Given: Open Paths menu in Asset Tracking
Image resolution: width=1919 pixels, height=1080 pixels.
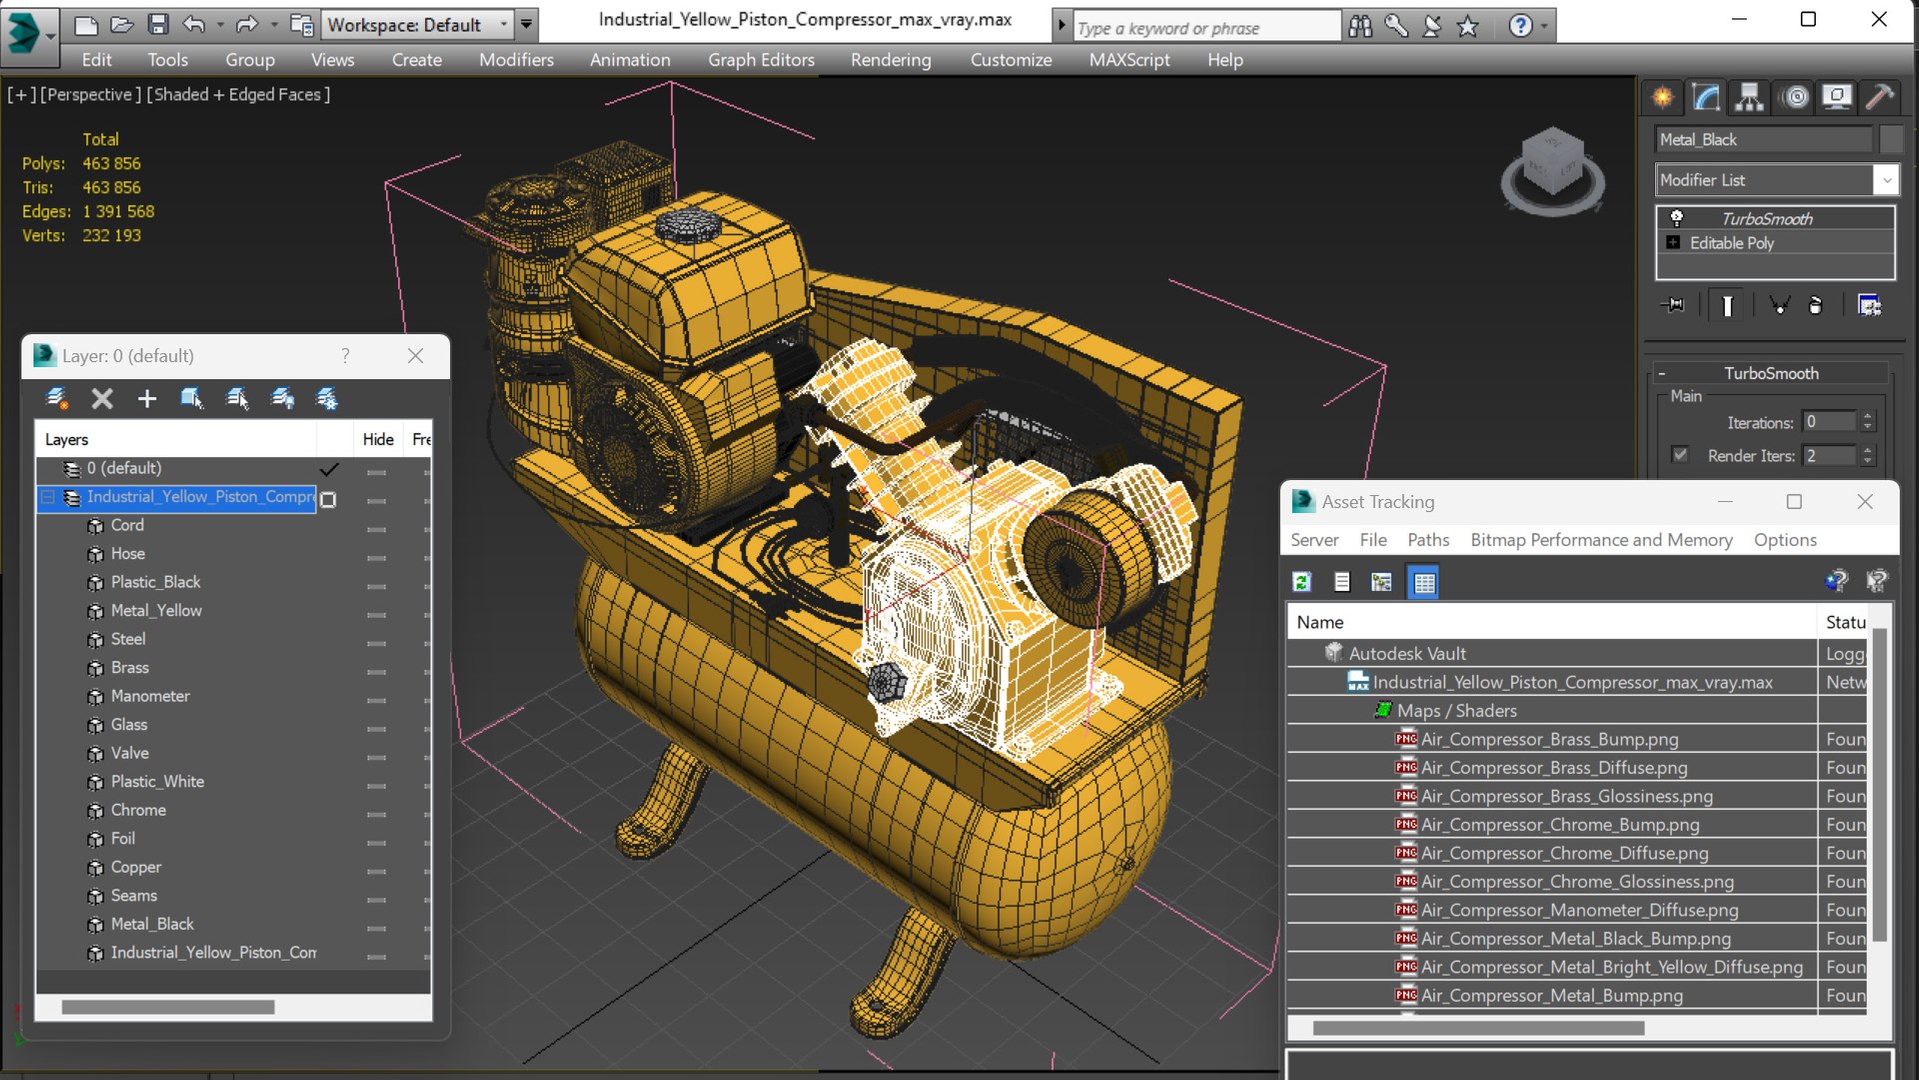Looking at the screenshot, I should pyautogui.click(x=1428, y=540).
